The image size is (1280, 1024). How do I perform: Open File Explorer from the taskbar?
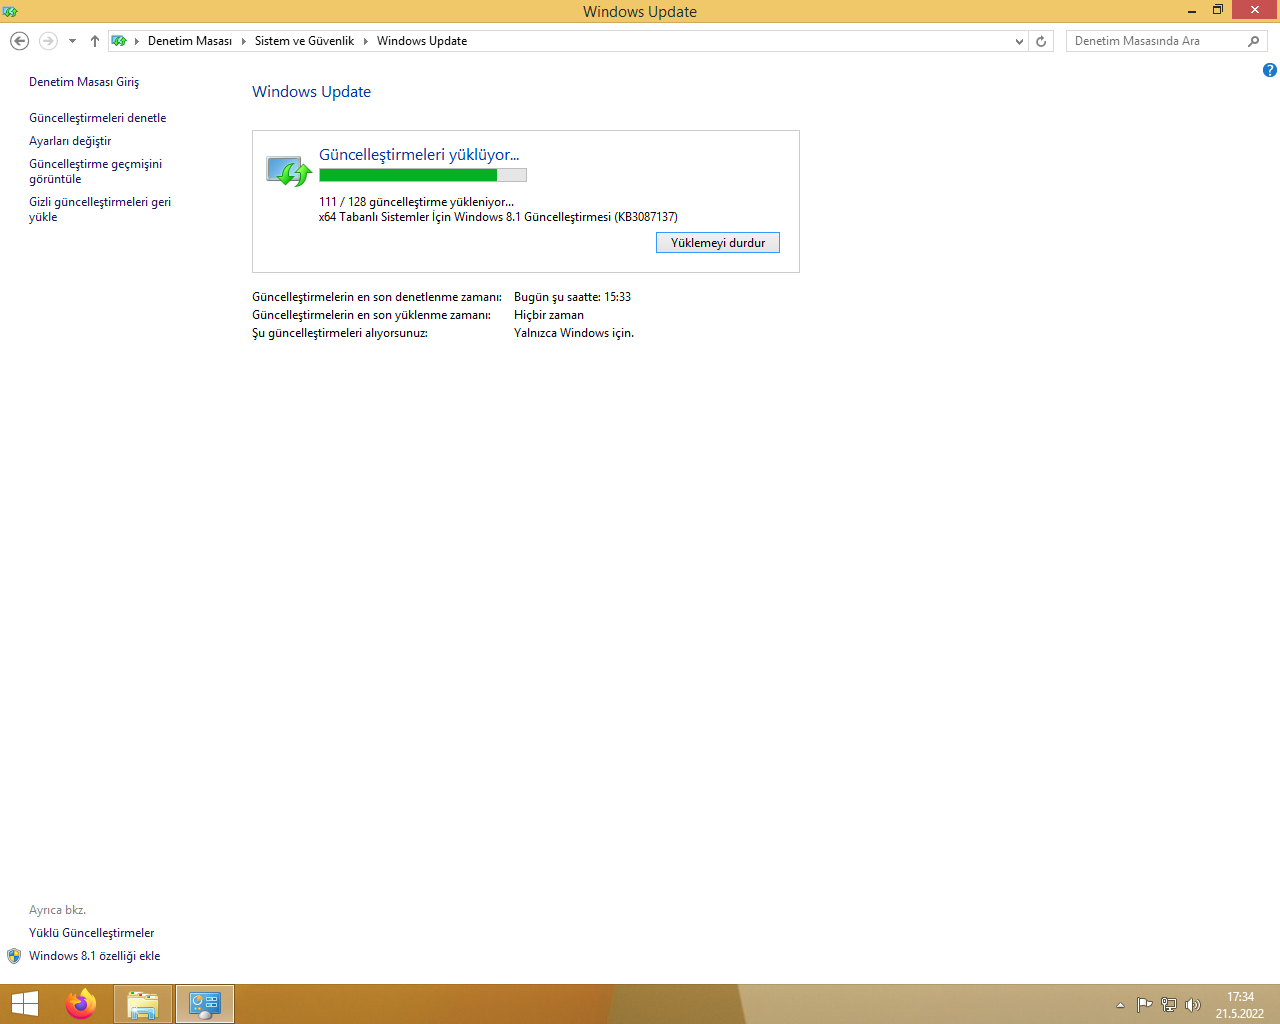coord(143,1004)
